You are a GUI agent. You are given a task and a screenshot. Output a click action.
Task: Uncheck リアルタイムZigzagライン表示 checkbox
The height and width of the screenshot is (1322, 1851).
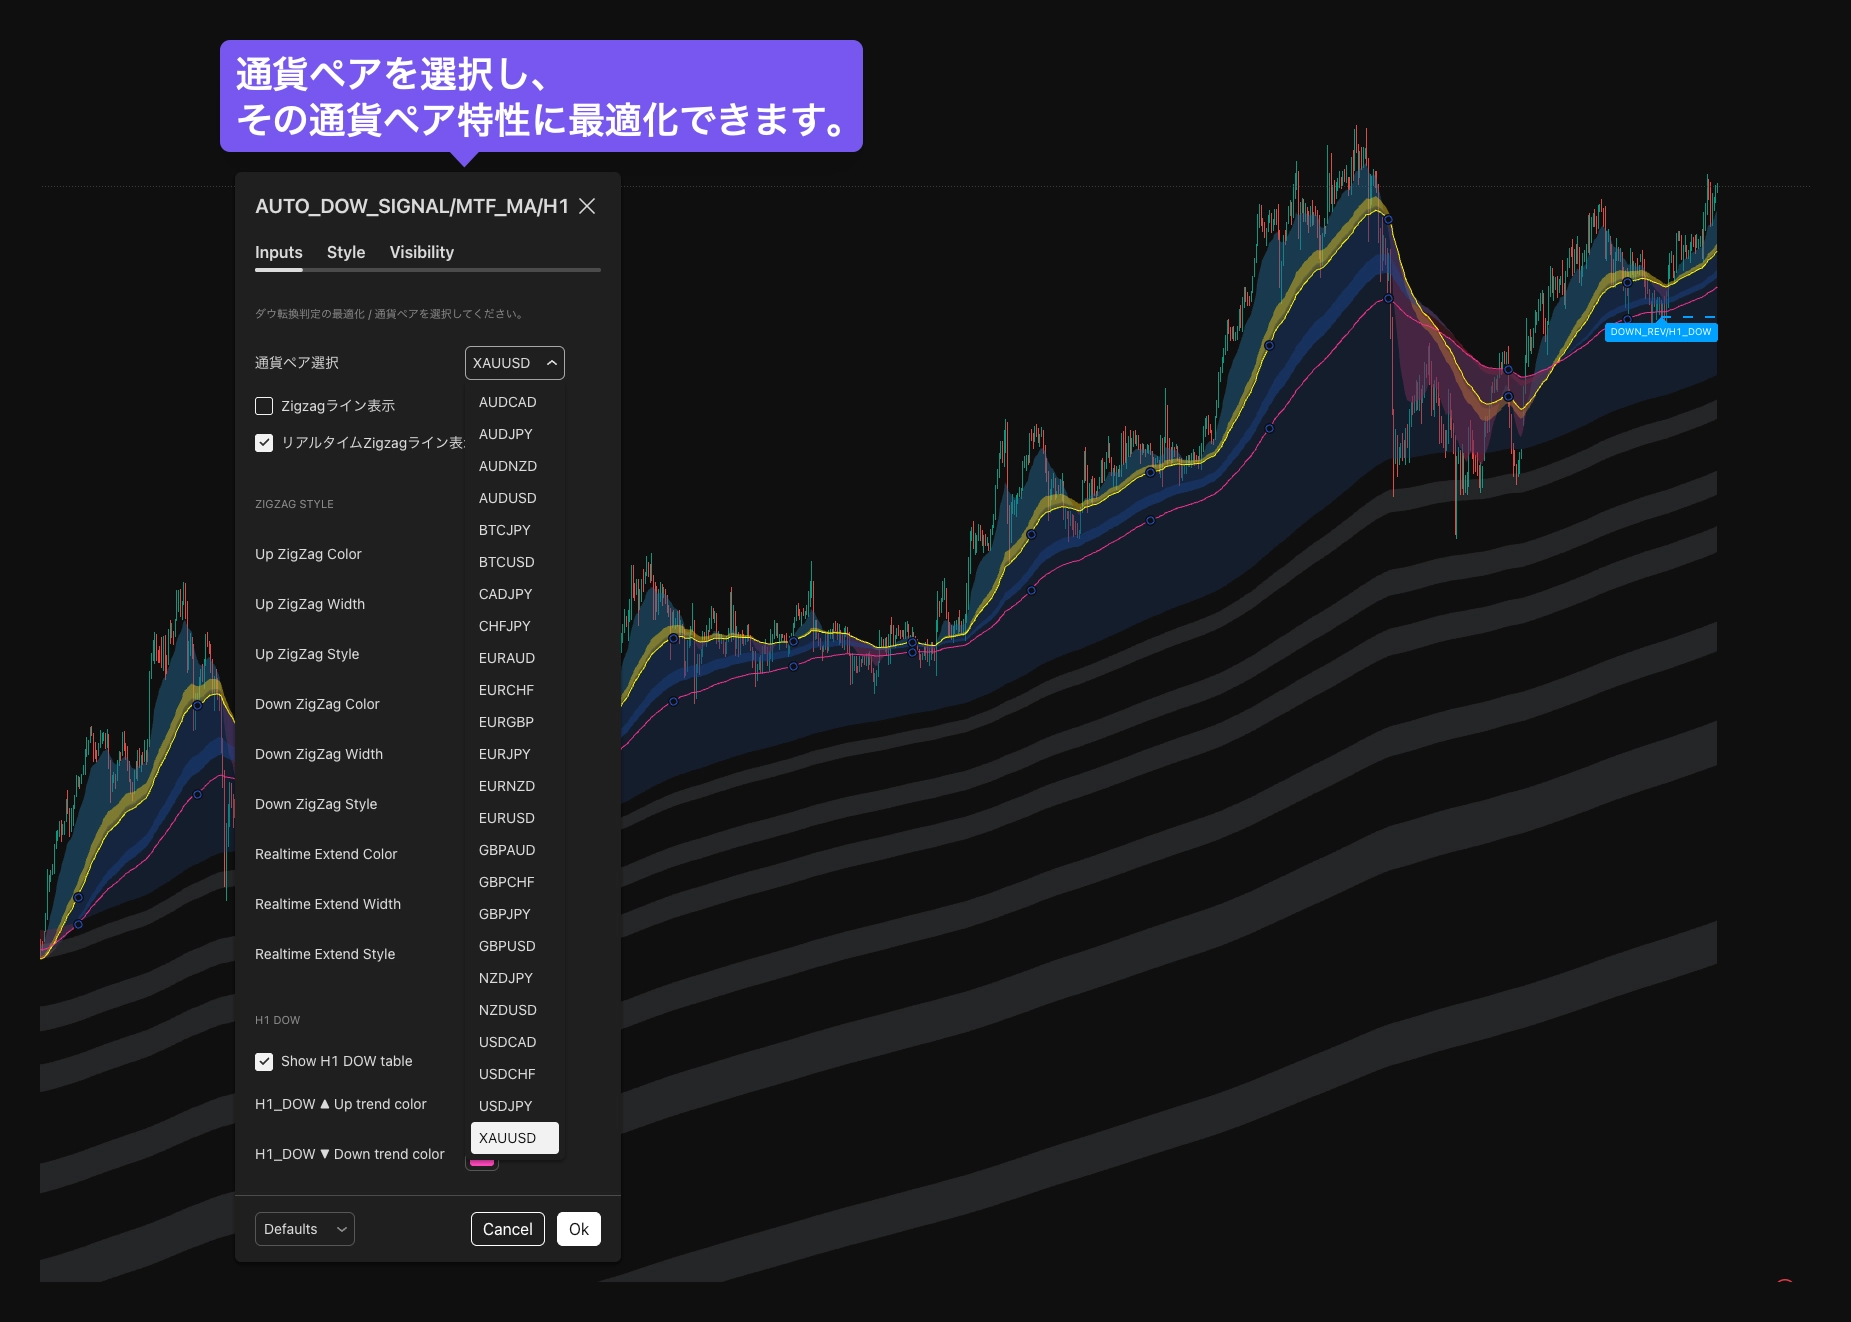264,443
